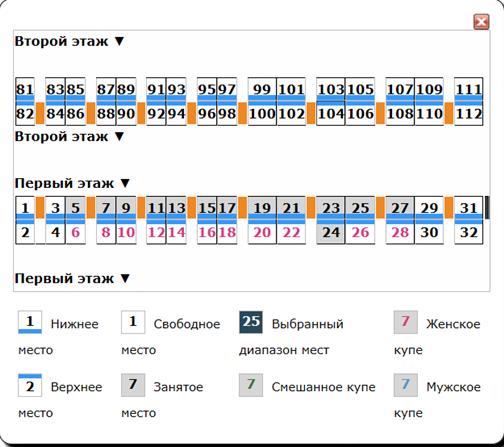504x447 pixels.
Task: Select seat 81 on second floor
Action: (25, 89)
